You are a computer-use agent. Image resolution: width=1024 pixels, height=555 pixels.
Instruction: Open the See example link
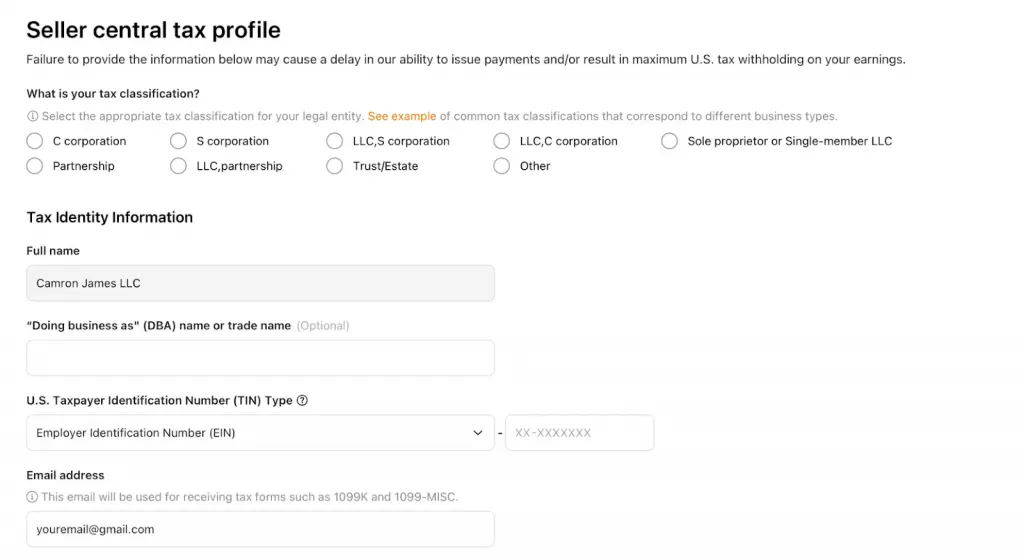[x=402, y=116]
